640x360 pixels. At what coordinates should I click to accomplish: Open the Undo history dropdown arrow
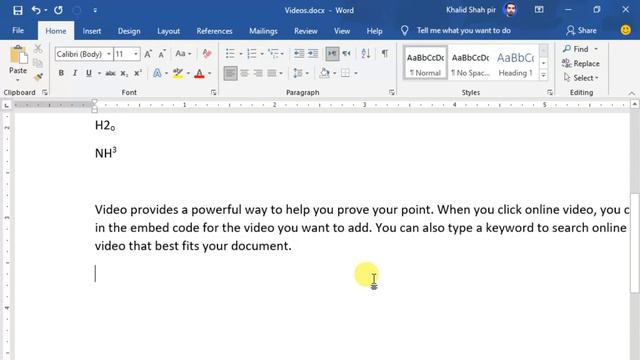click(x=45, y=10)
